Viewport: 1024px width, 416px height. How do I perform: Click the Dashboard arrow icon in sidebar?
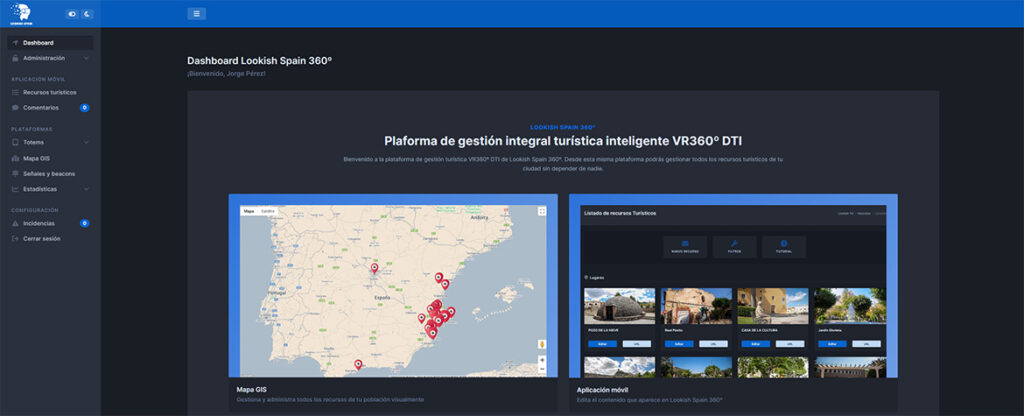pyautogui.click(x=15, y=42)
